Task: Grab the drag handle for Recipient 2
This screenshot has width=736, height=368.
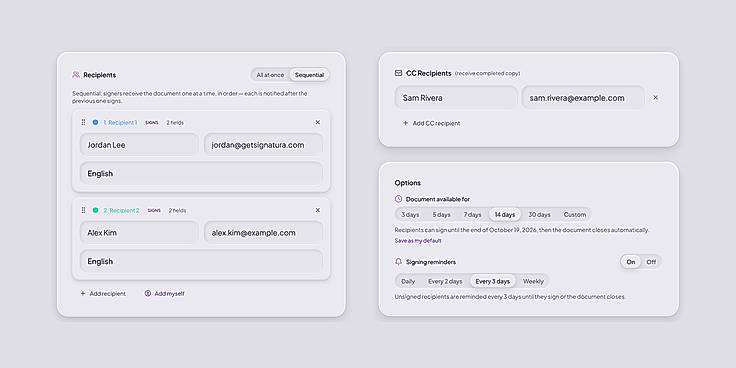Action: [84, 210]
